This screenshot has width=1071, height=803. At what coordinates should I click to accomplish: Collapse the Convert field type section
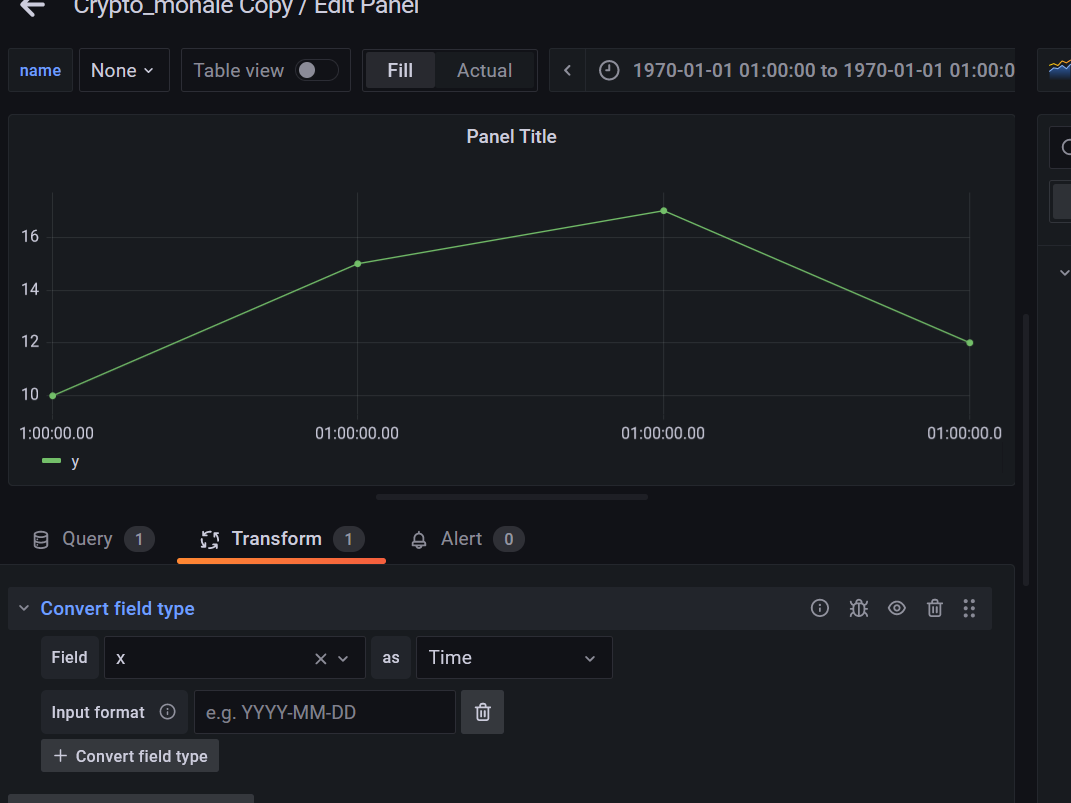pos(24,608)
